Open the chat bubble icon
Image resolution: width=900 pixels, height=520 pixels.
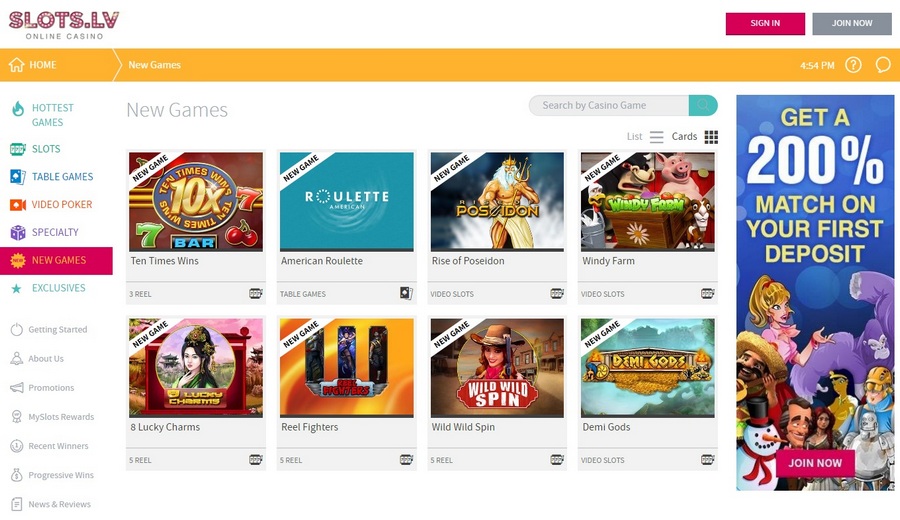click(883, 65)
